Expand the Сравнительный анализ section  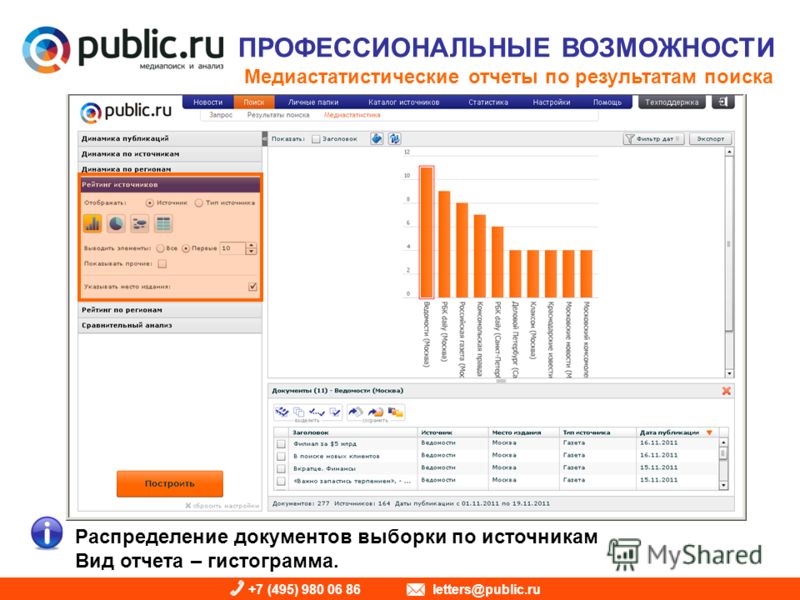[x=170, y=325]
